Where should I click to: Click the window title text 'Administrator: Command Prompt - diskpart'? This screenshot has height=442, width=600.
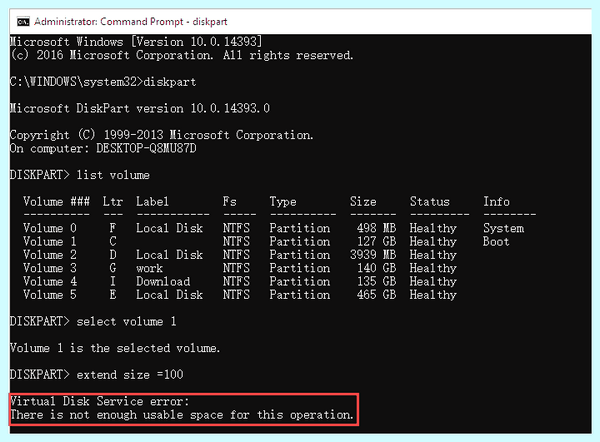coord(130,22)
